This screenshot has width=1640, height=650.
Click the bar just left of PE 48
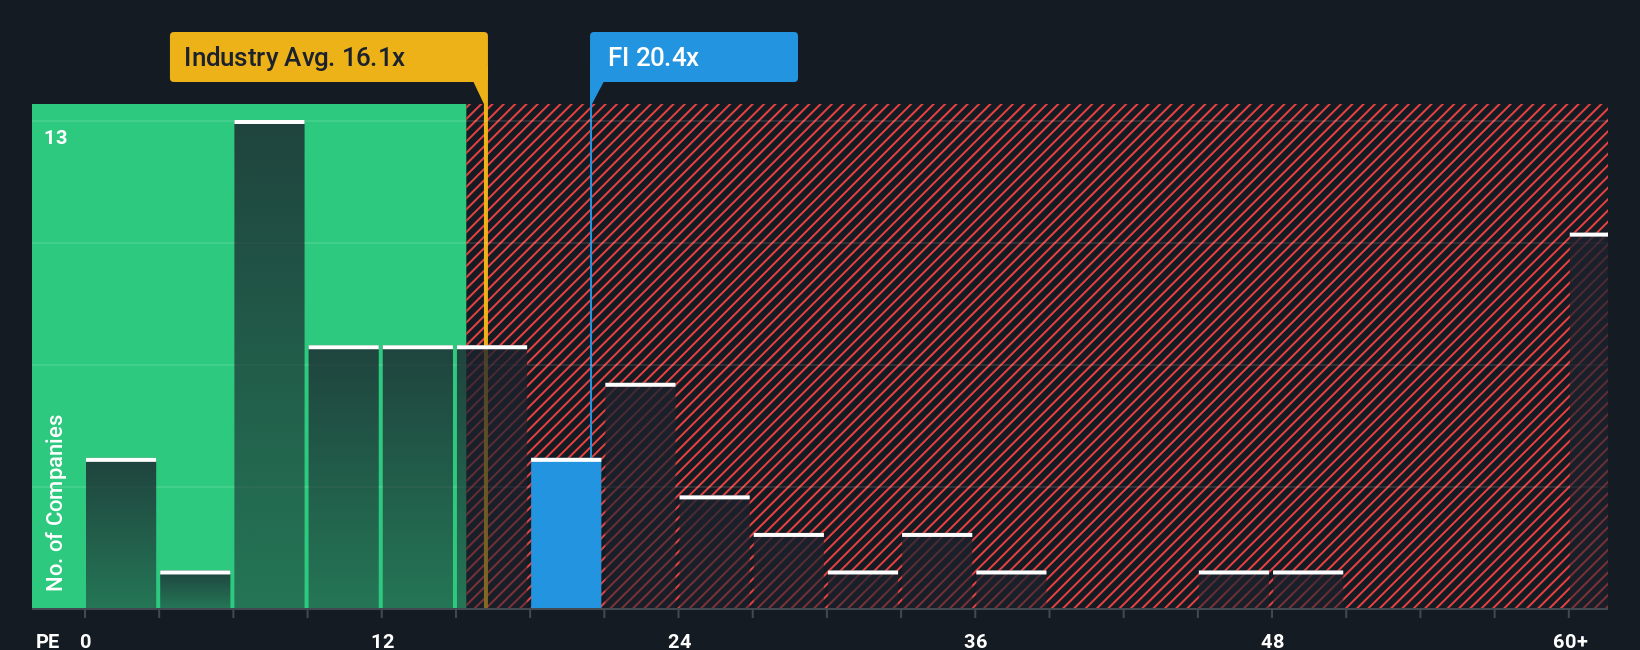[1234, 589]
